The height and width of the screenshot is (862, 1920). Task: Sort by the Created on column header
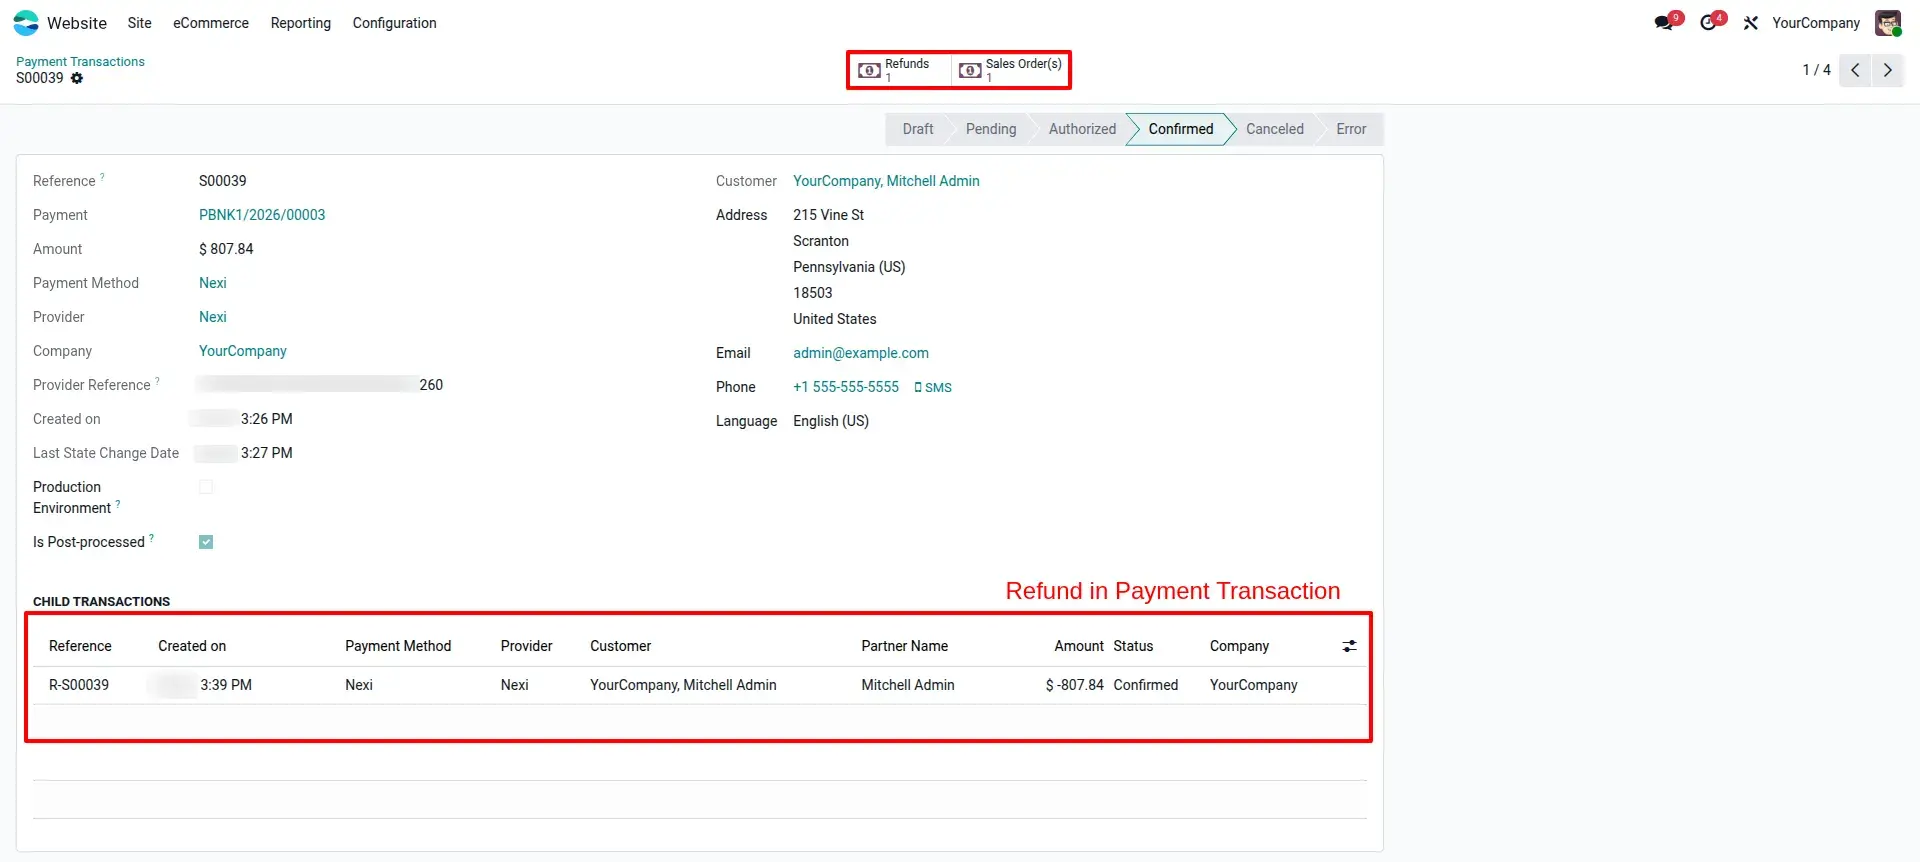[192, 646]
